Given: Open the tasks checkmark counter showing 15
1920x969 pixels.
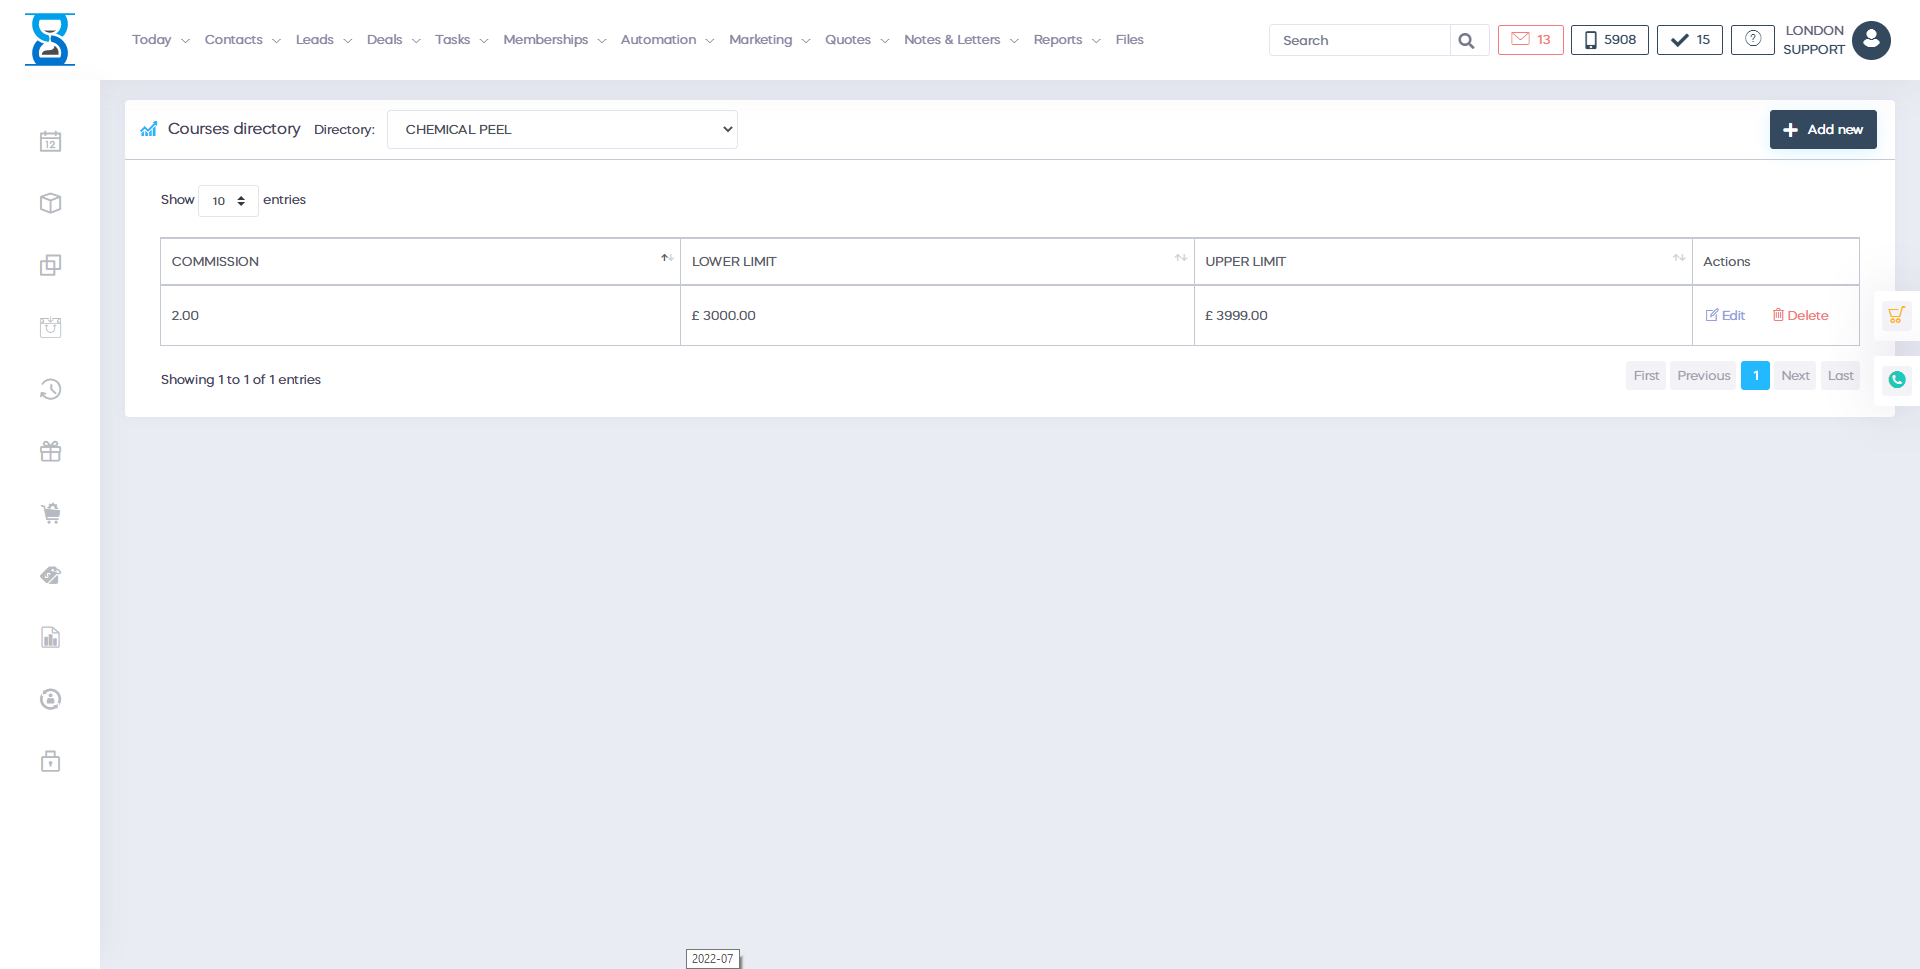Looking at the screenshot, I should (x=1689, y=39).
